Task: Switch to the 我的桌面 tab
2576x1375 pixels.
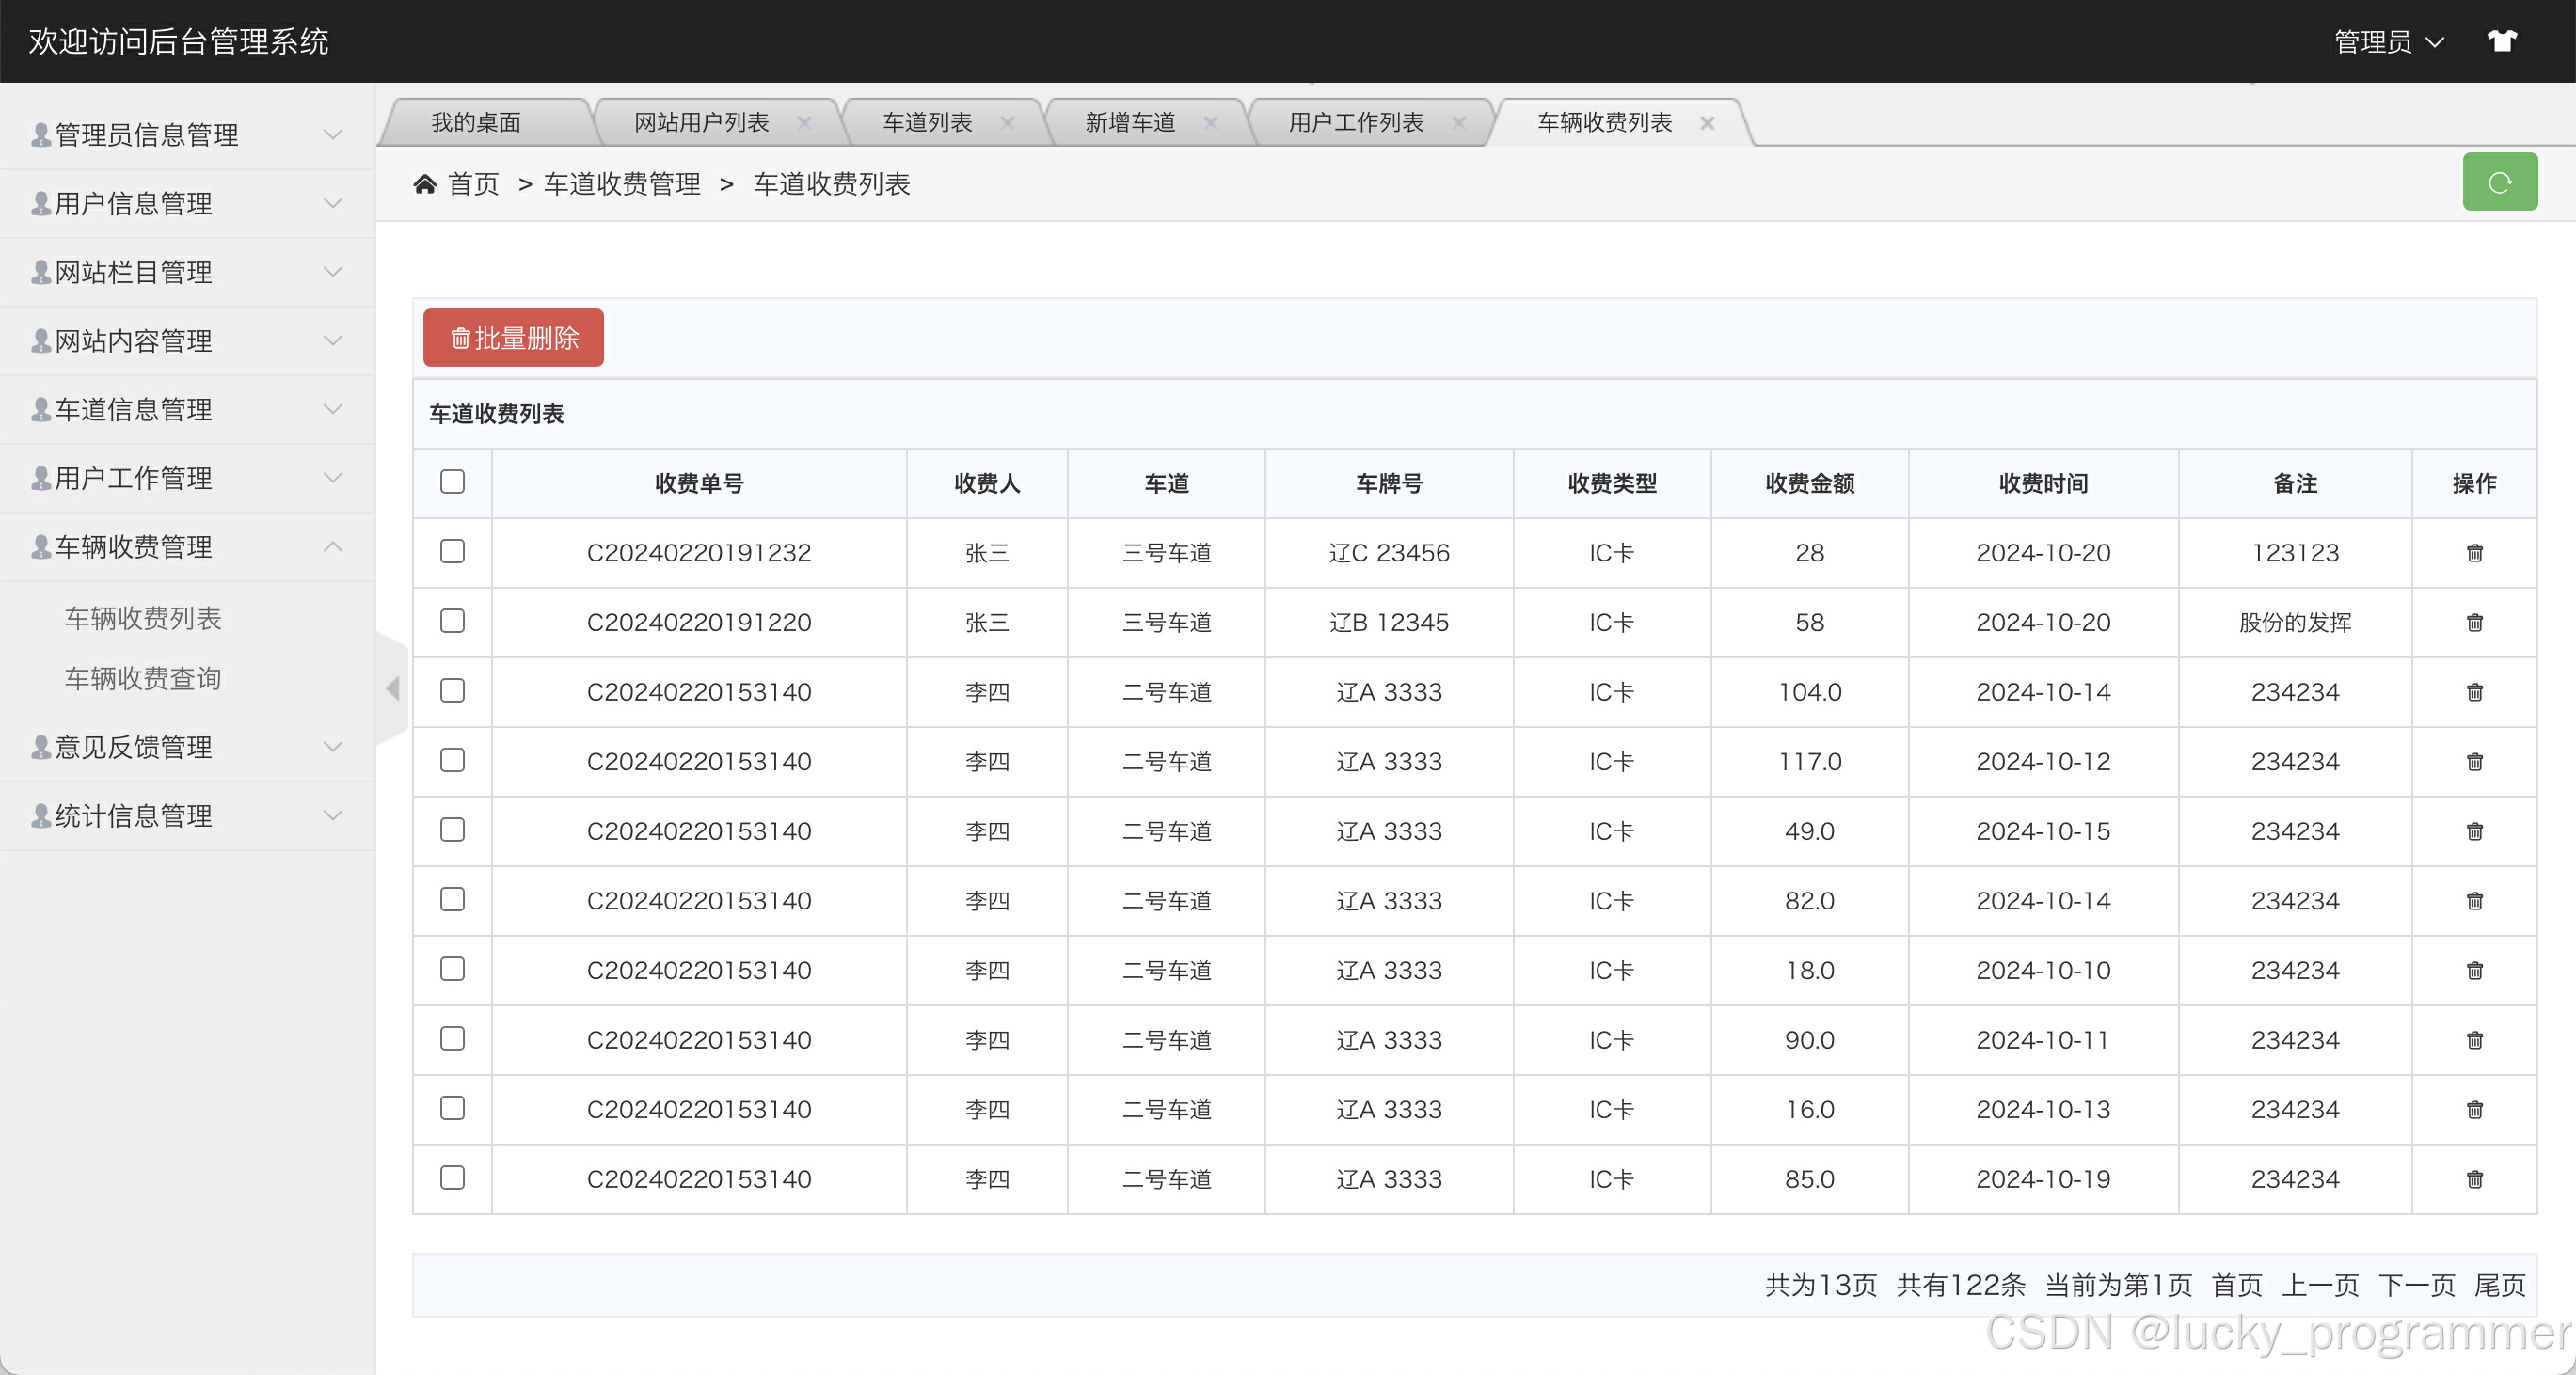Action: pos(476,123)
